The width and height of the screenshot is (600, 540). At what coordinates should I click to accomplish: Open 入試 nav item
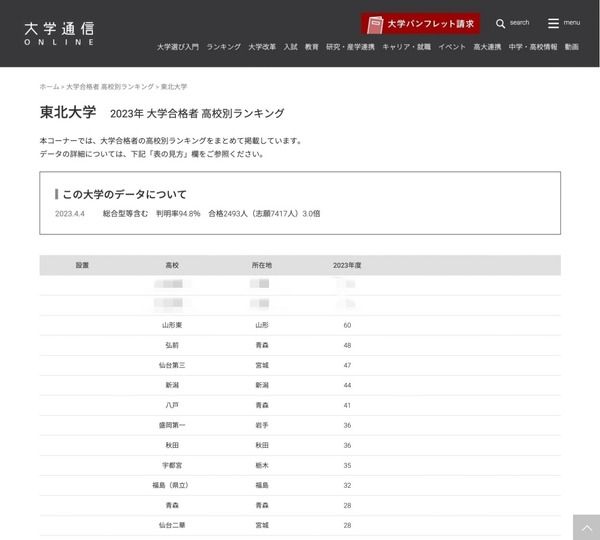290,47
